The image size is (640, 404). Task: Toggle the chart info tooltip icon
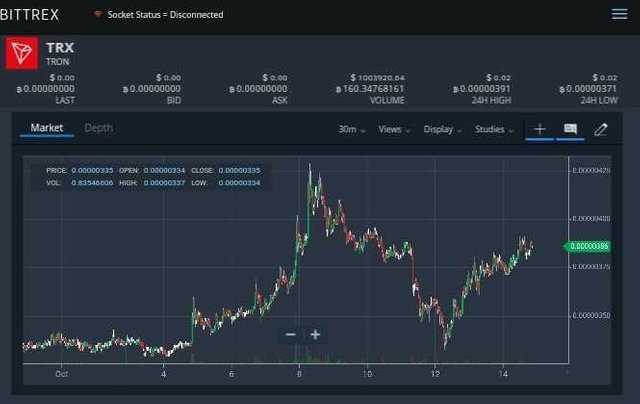(570, 129)
